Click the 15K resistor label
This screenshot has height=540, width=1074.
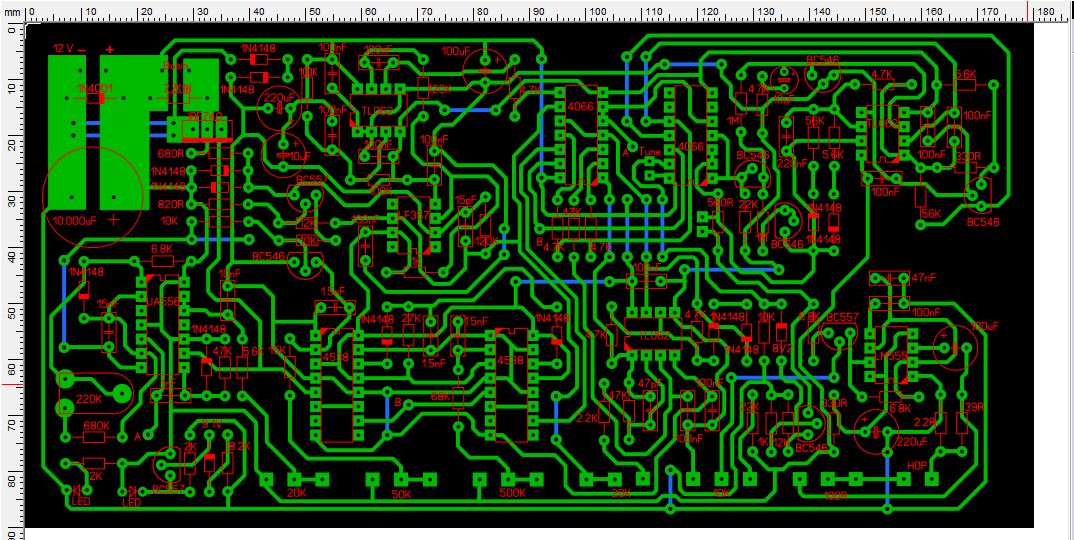click(x=276, y=350)
